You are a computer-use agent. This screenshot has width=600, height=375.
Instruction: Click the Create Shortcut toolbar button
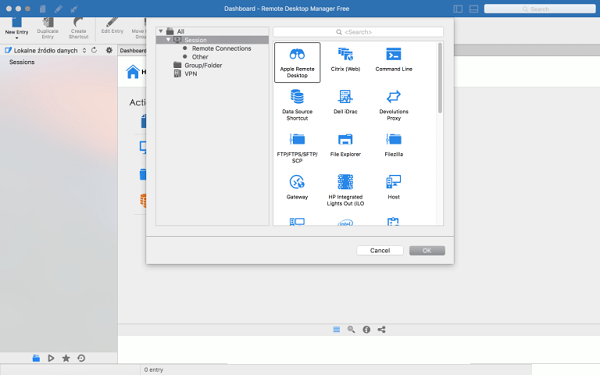[78, 28]
